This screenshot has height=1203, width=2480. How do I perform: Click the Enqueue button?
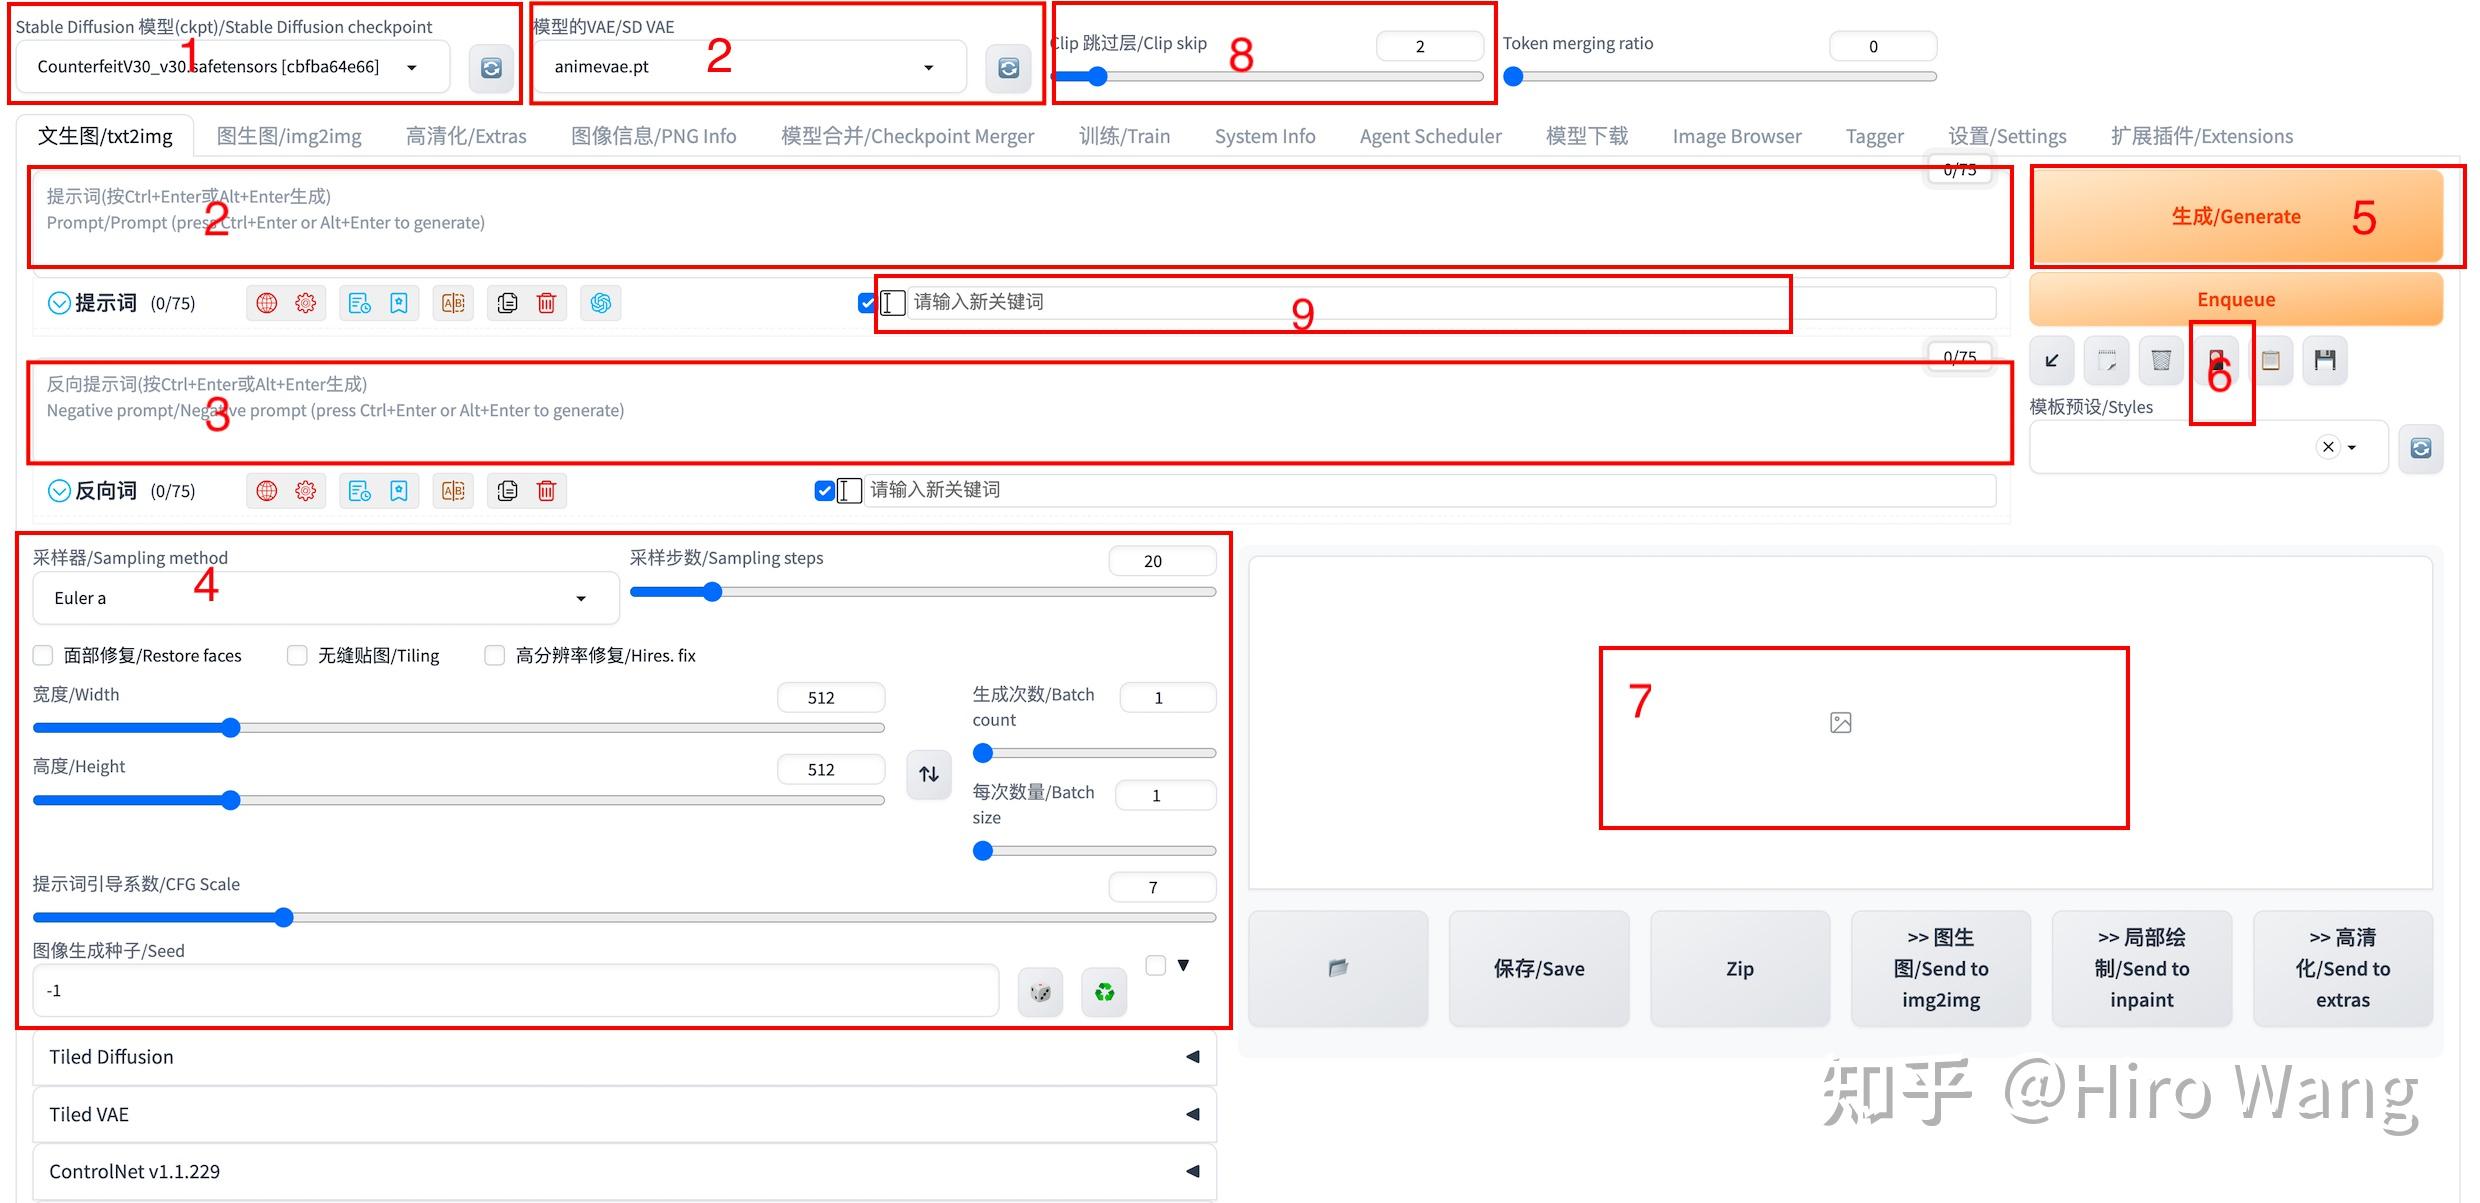[x=2236, y=299]
